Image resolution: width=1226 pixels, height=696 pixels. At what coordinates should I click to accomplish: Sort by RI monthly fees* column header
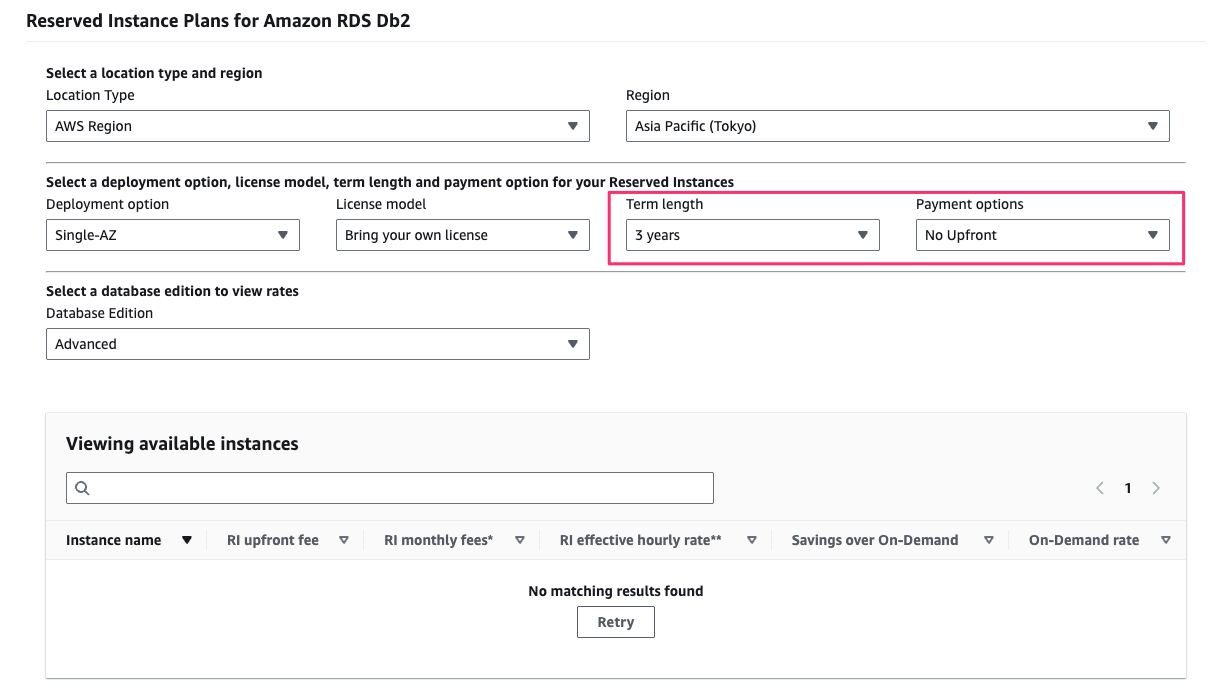(439, 540)
